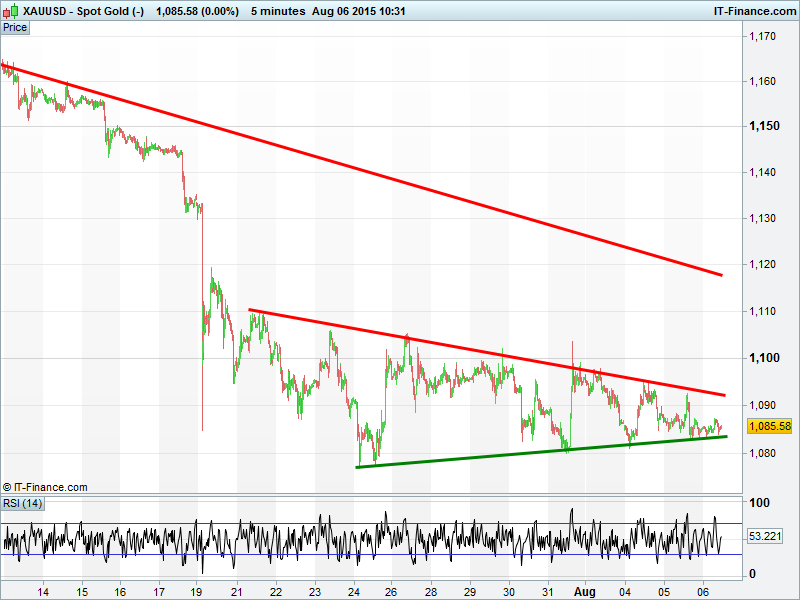Viewport: 800px width, 600px height.
Task: Click the orange 1,085.58 current price tag
Action: click(770, 426)
